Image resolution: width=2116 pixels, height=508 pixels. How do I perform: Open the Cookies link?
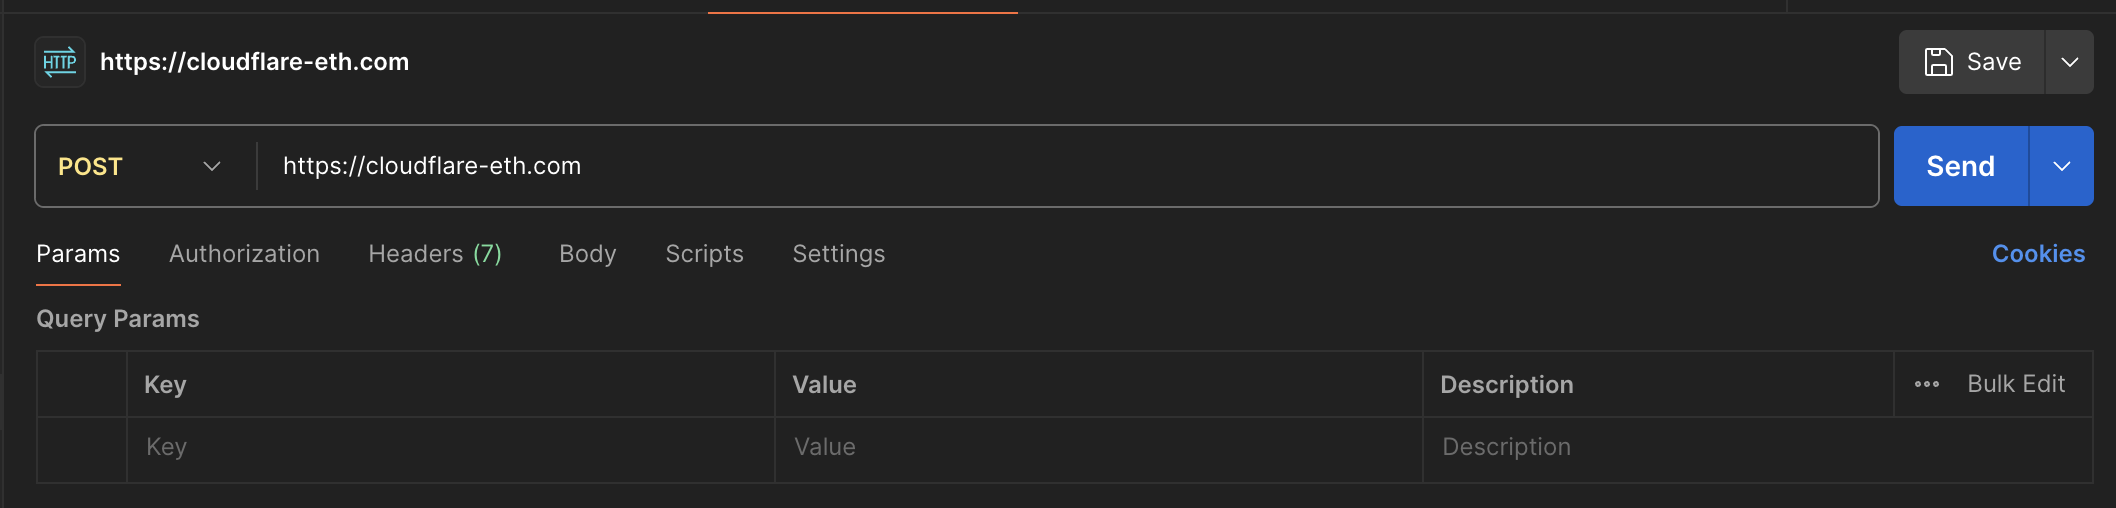pos(2038,254)
